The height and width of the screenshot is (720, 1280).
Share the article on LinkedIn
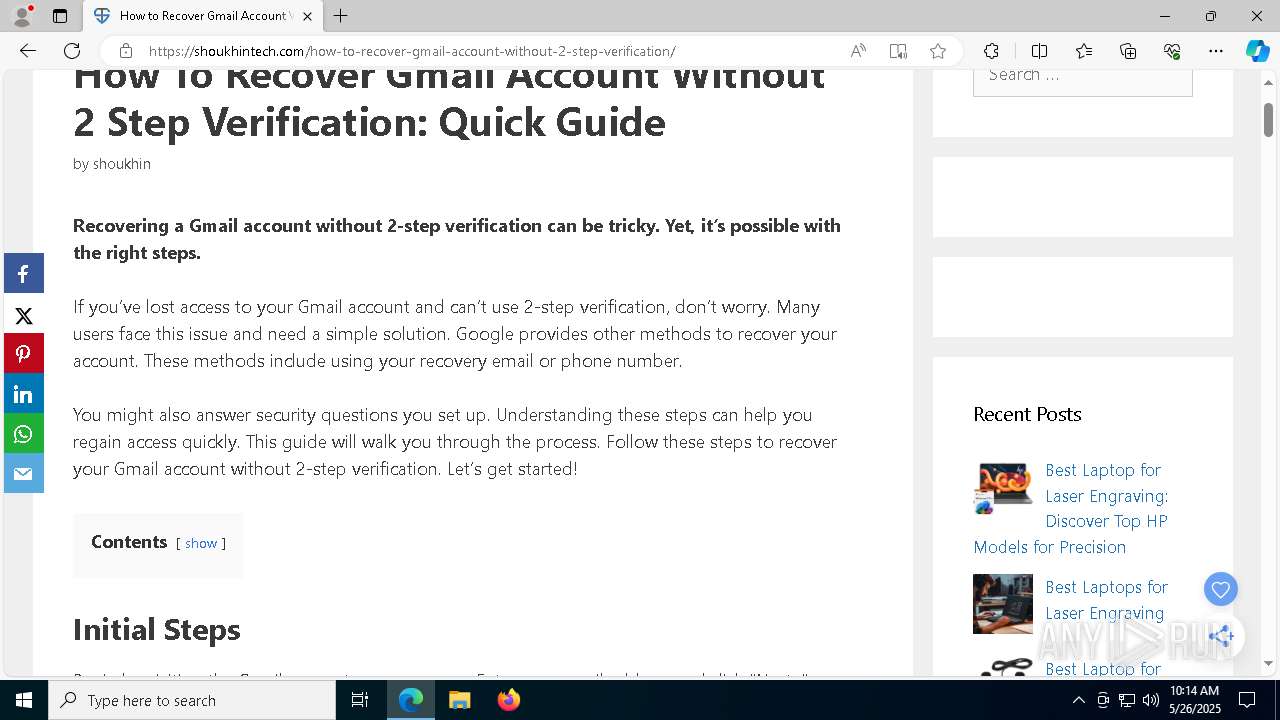[x=23, y=394]
